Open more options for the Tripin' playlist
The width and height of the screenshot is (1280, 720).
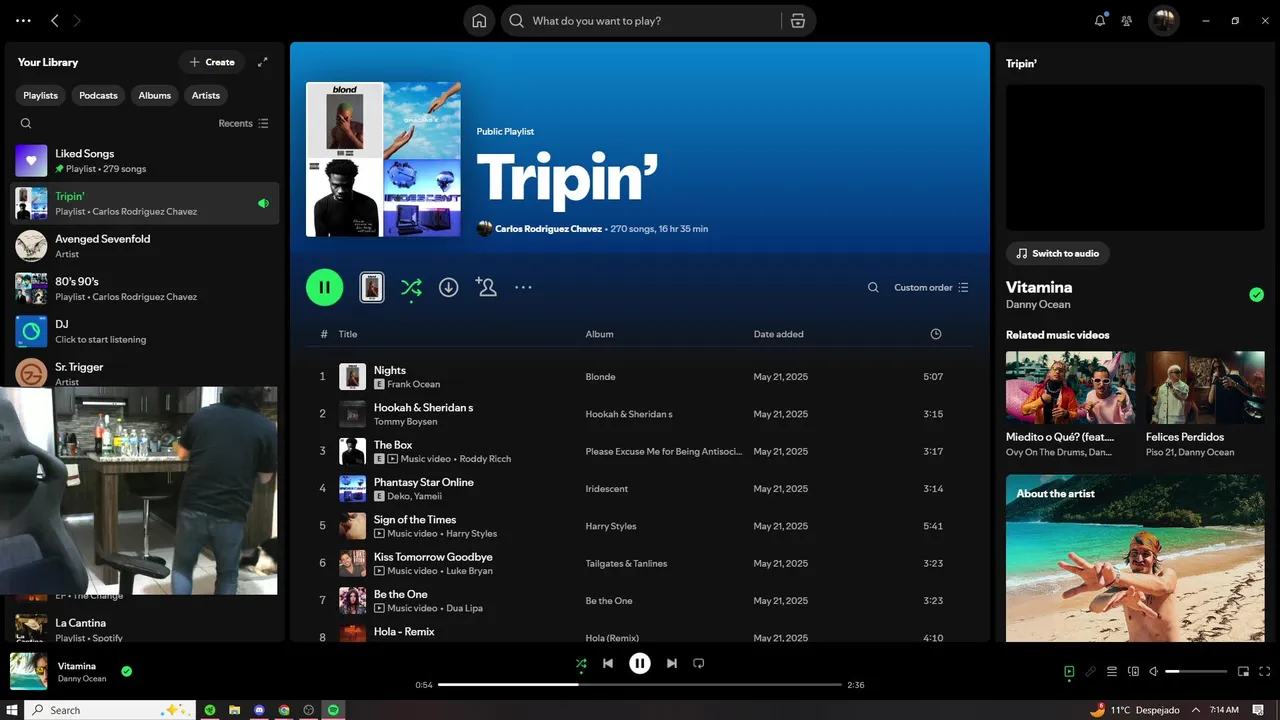(x=523, y=287)
